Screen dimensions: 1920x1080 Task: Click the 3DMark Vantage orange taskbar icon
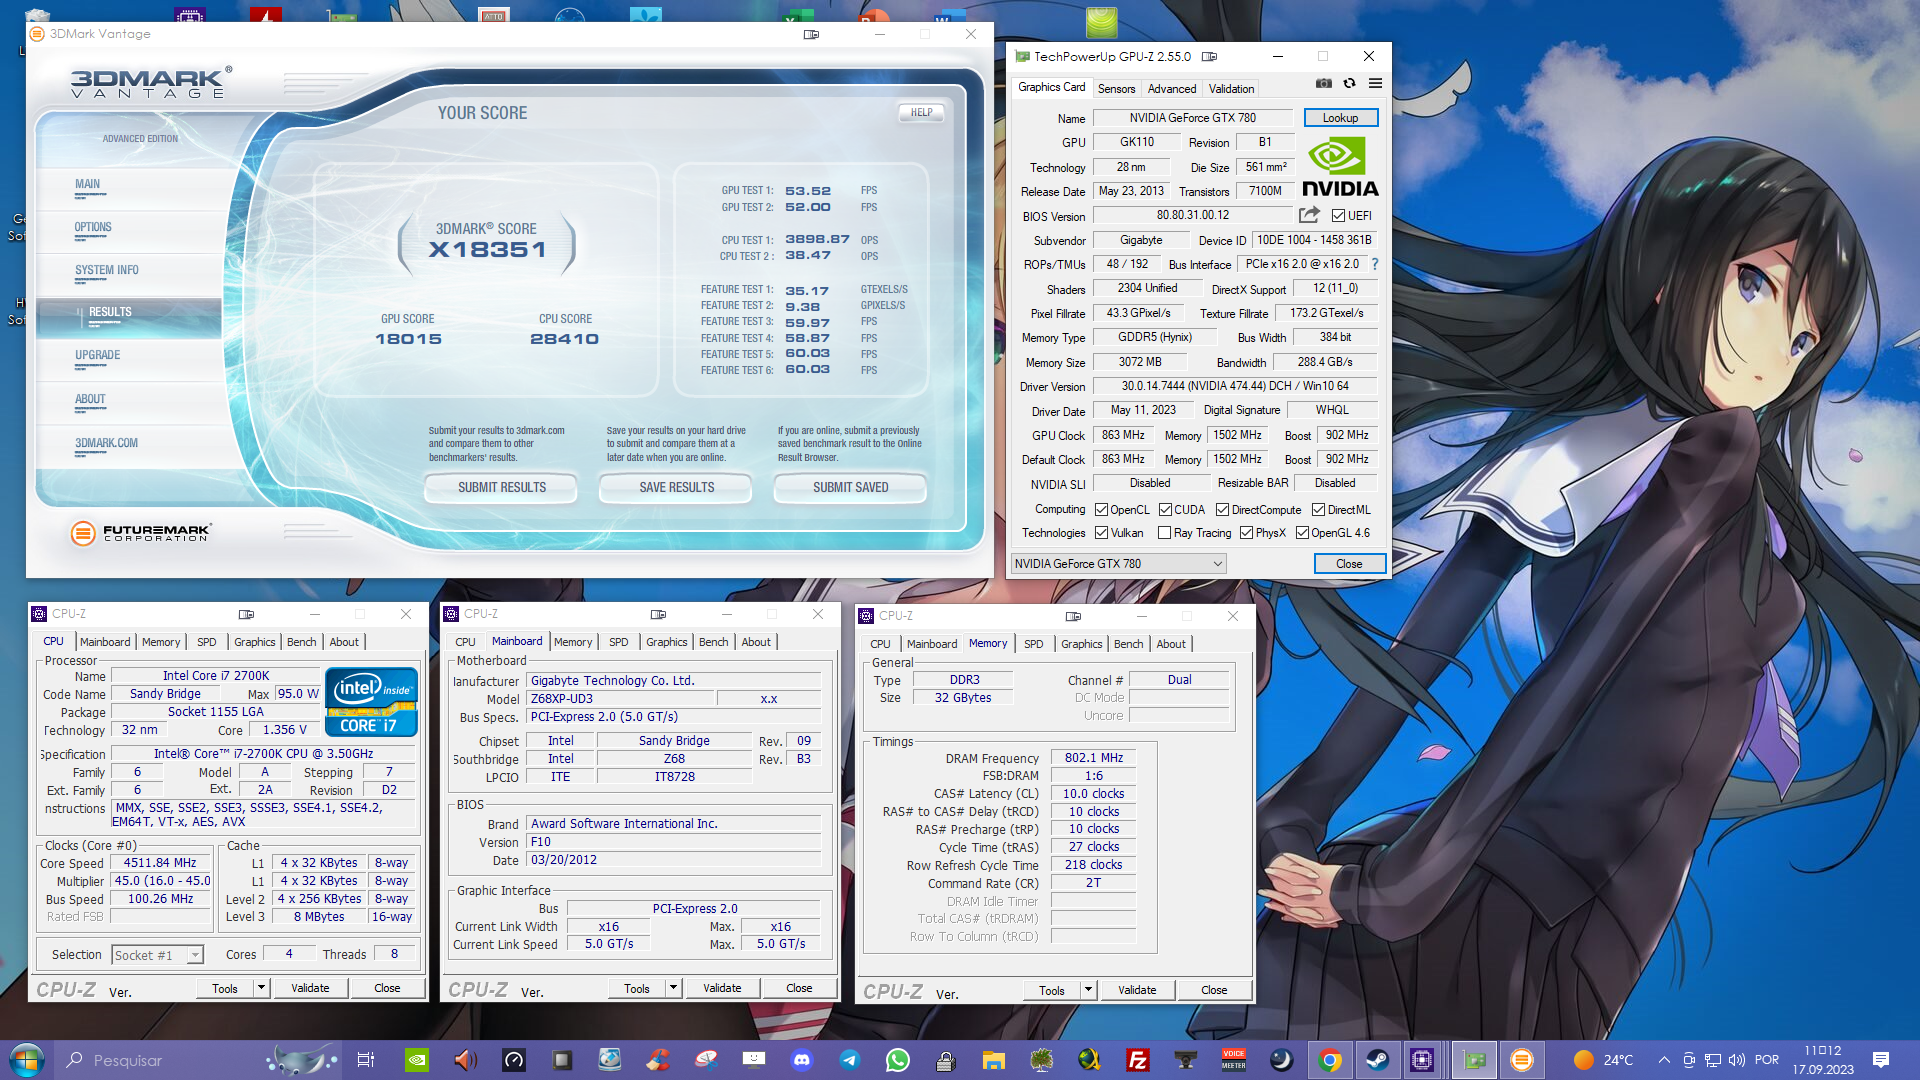(1522, 1060)
